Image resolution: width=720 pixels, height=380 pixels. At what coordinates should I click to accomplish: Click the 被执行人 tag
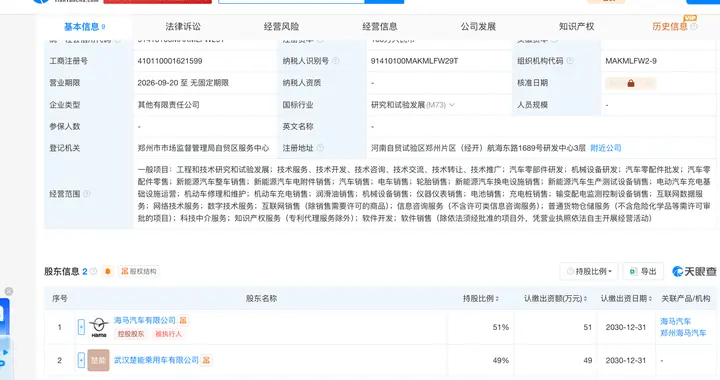coord(168,334)
